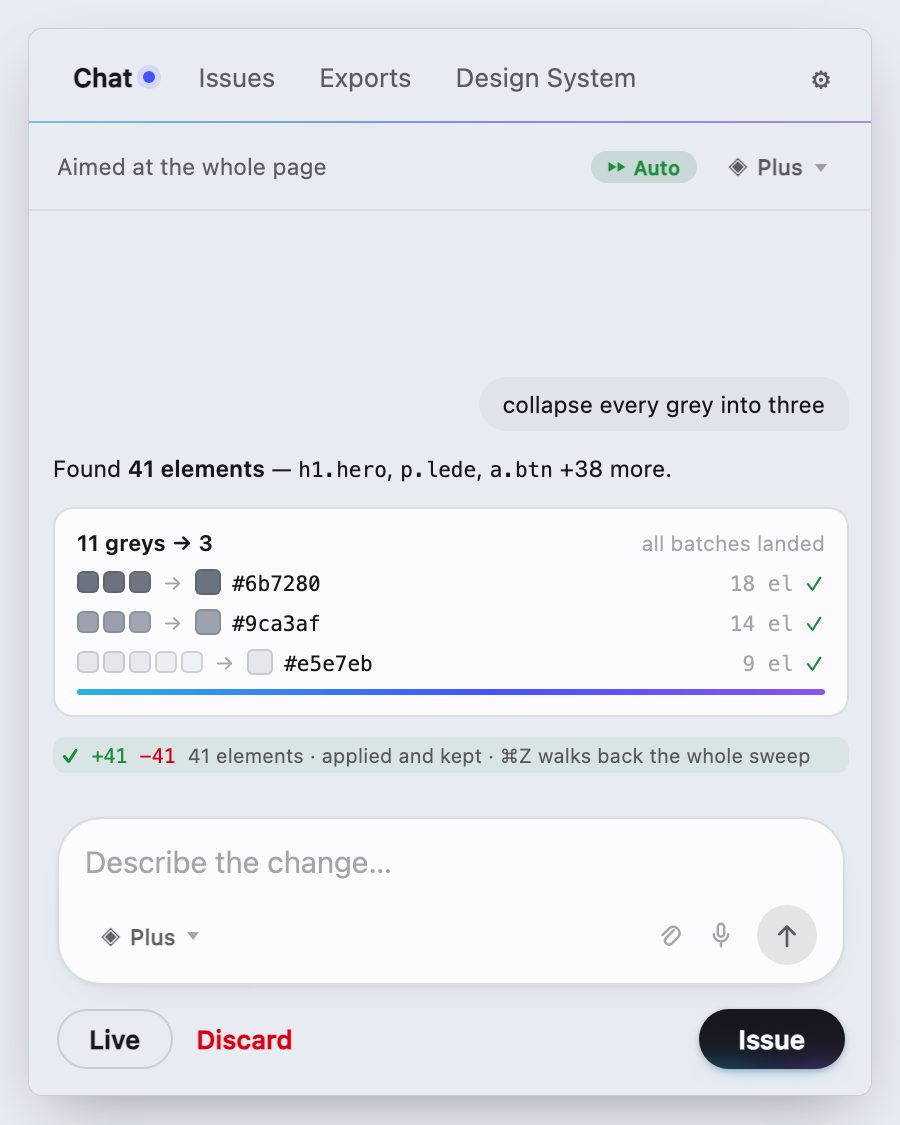
Task: Send message with the up arrow button
Action: (787, 936)
